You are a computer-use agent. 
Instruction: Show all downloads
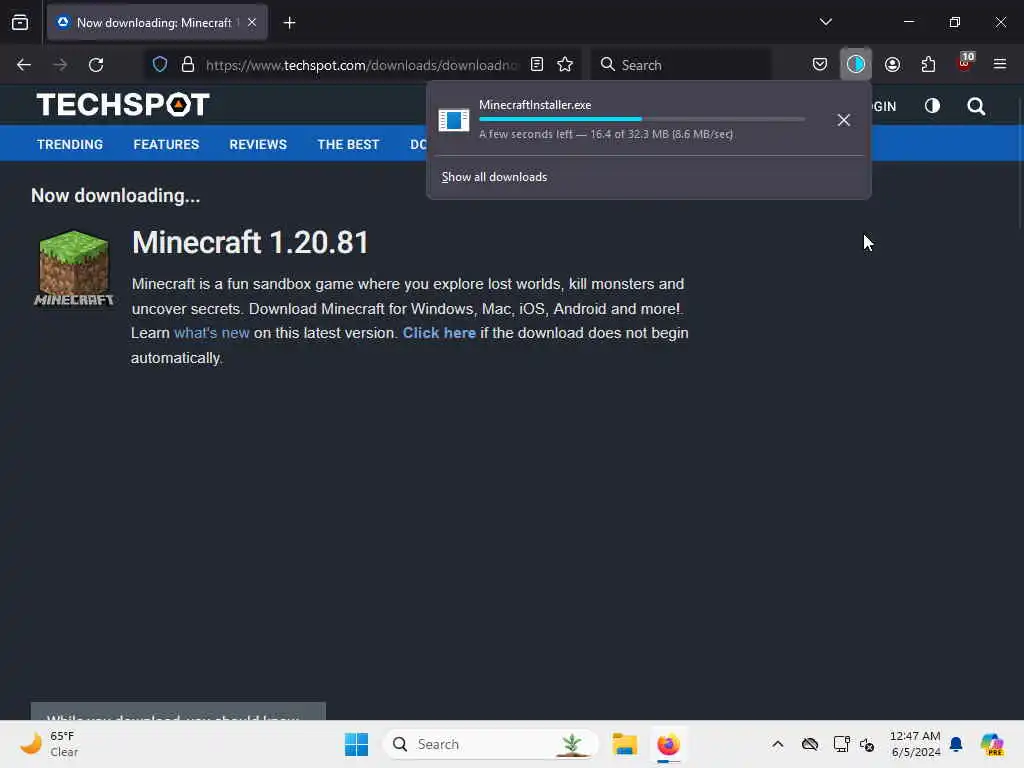(x=494, y=177)
